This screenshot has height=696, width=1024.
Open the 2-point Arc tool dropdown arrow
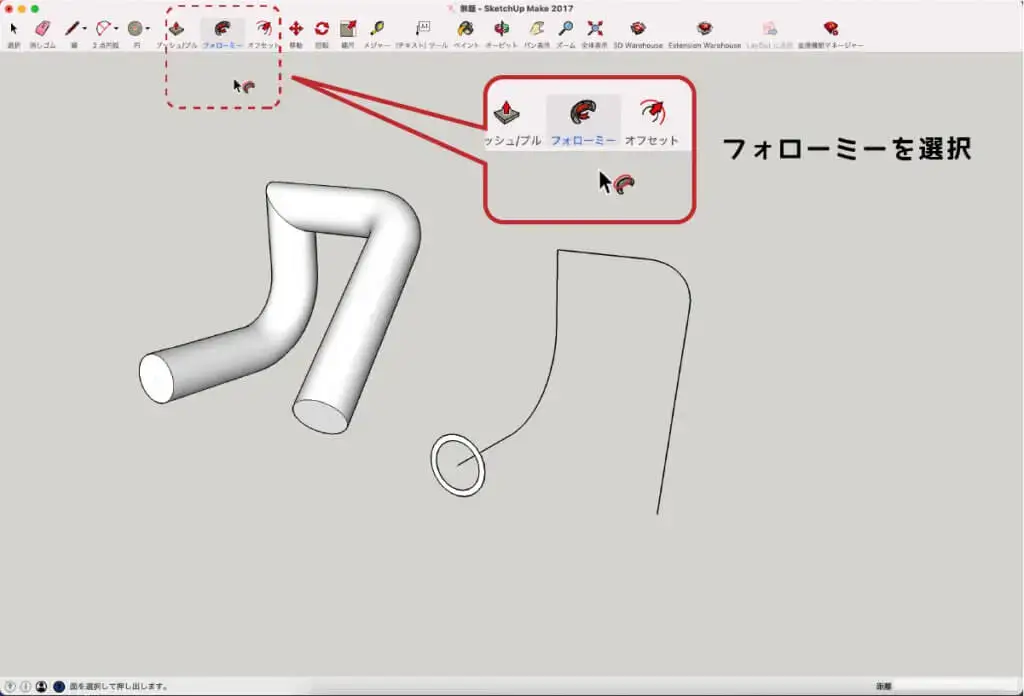tap(116, 29)
